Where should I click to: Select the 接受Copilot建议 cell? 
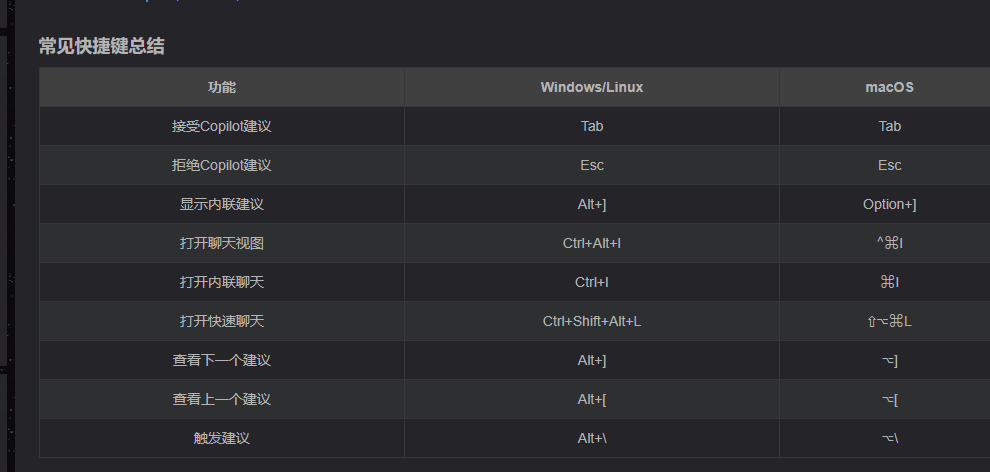tap(222, 126)
